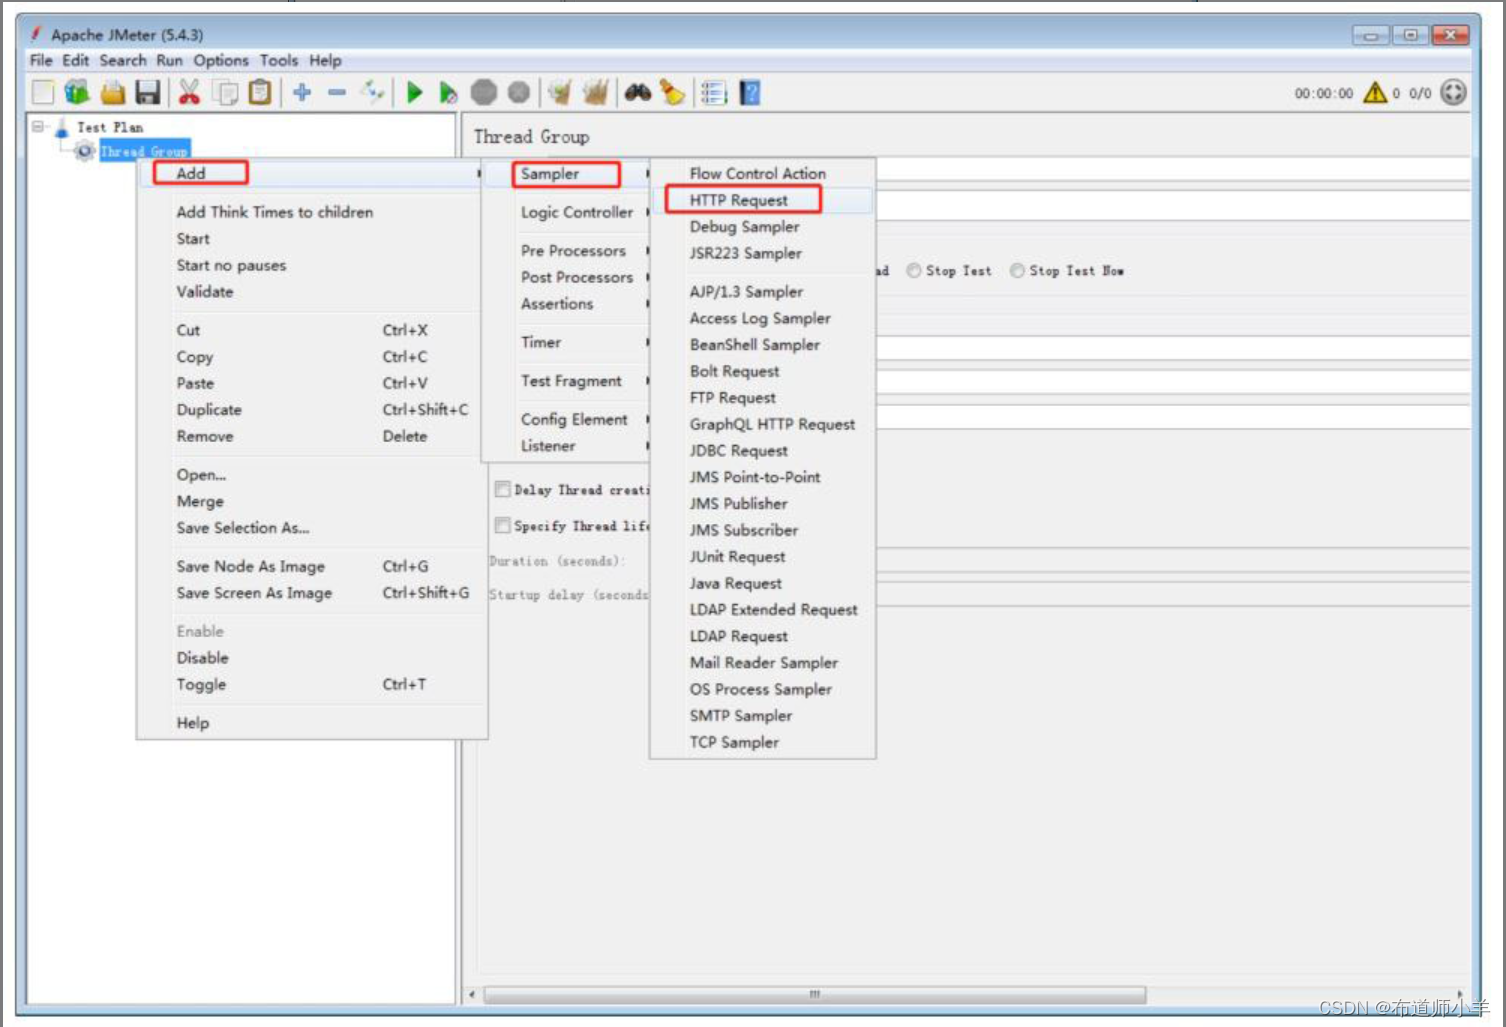Click the blue Help book icon
1506x1027 pixels.
point(750,93)
